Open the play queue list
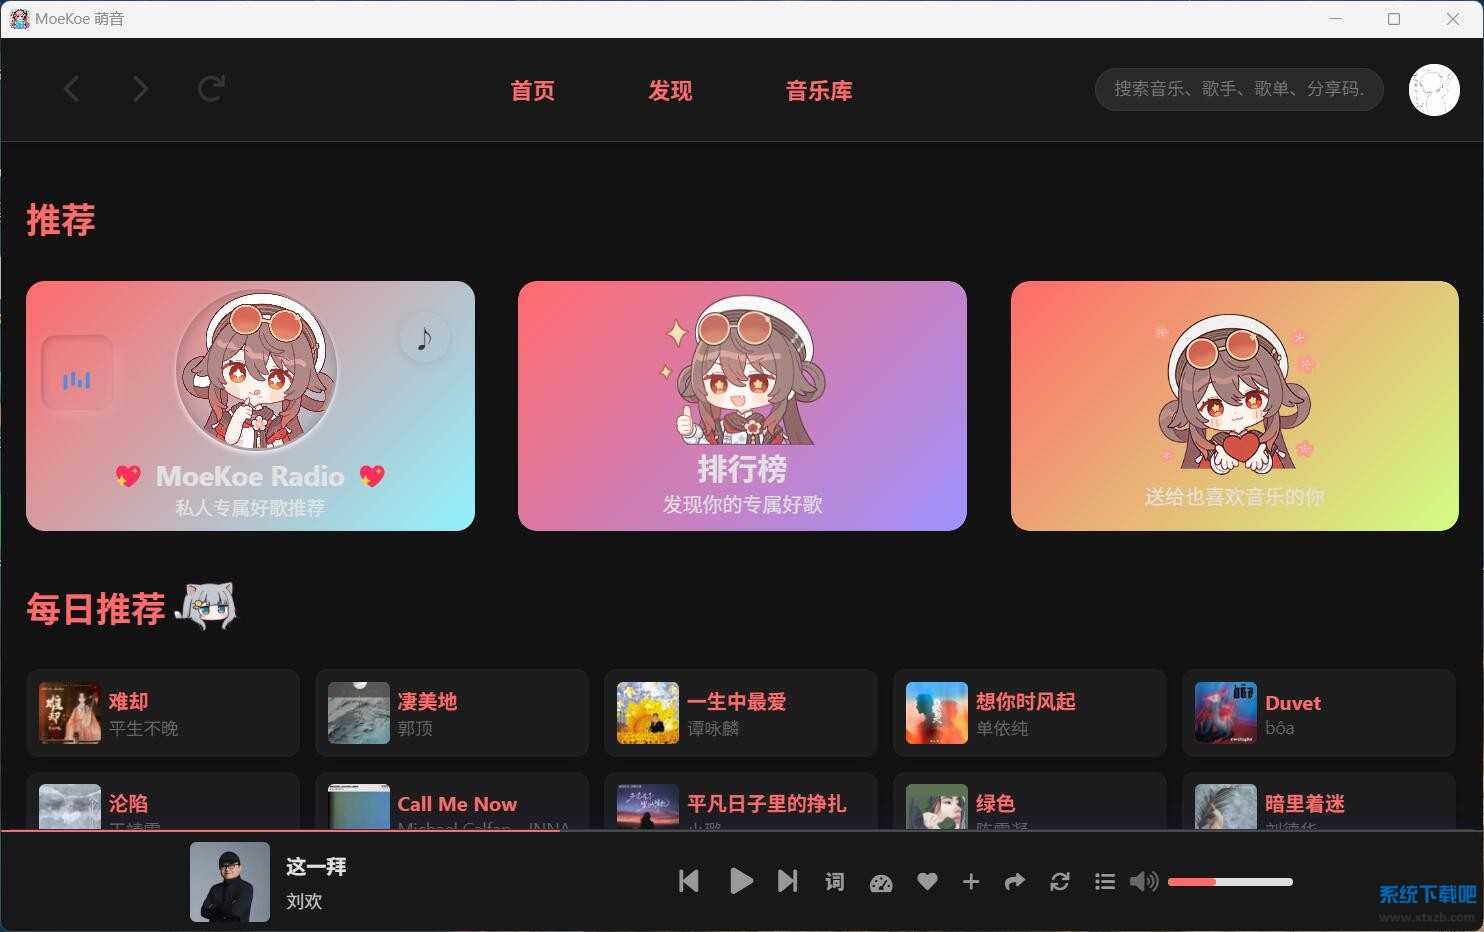The height and width of the screenshot is (932, 1484). pyautogui.click(x=1104, y=882)
